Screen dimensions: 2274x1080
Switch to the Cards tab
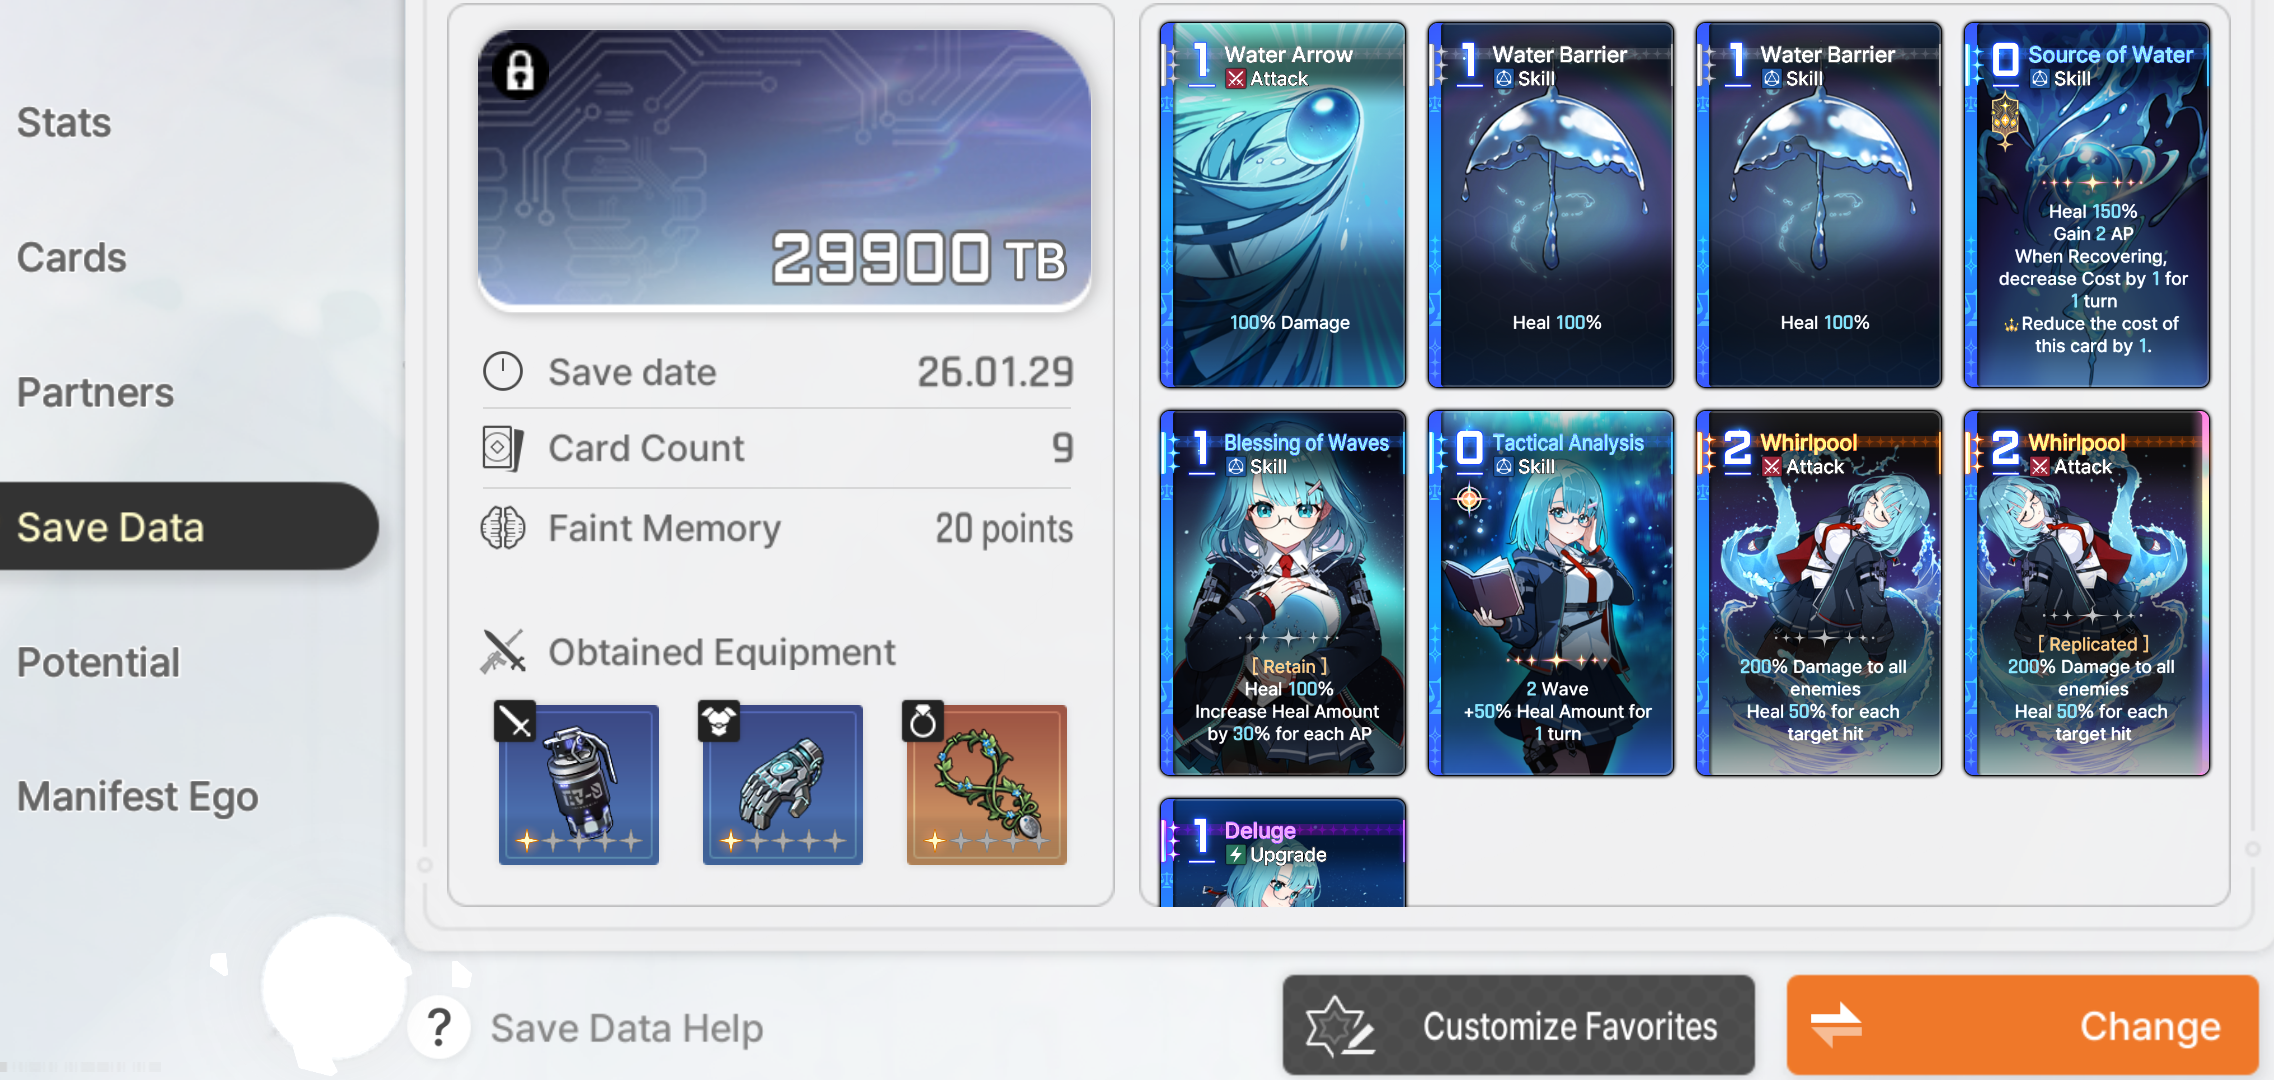(x=71, y=258)
